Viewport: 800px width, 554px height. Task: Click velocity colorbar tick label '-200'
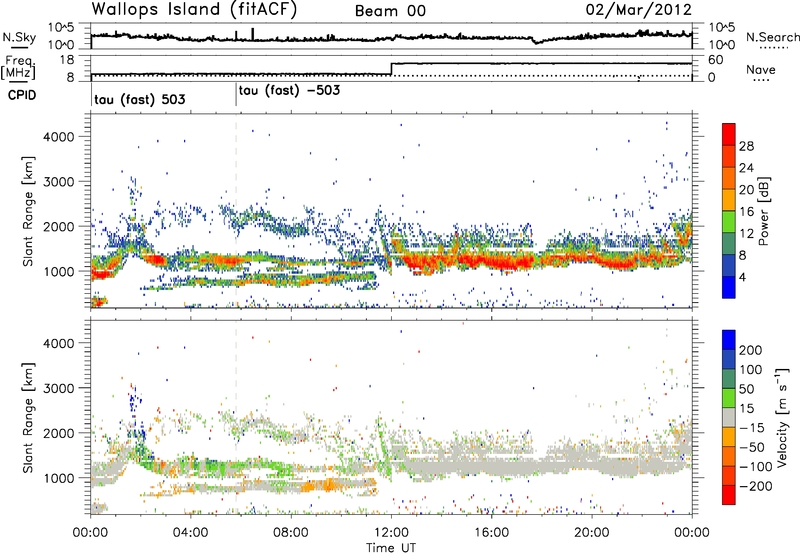click(x=756, y=486)
